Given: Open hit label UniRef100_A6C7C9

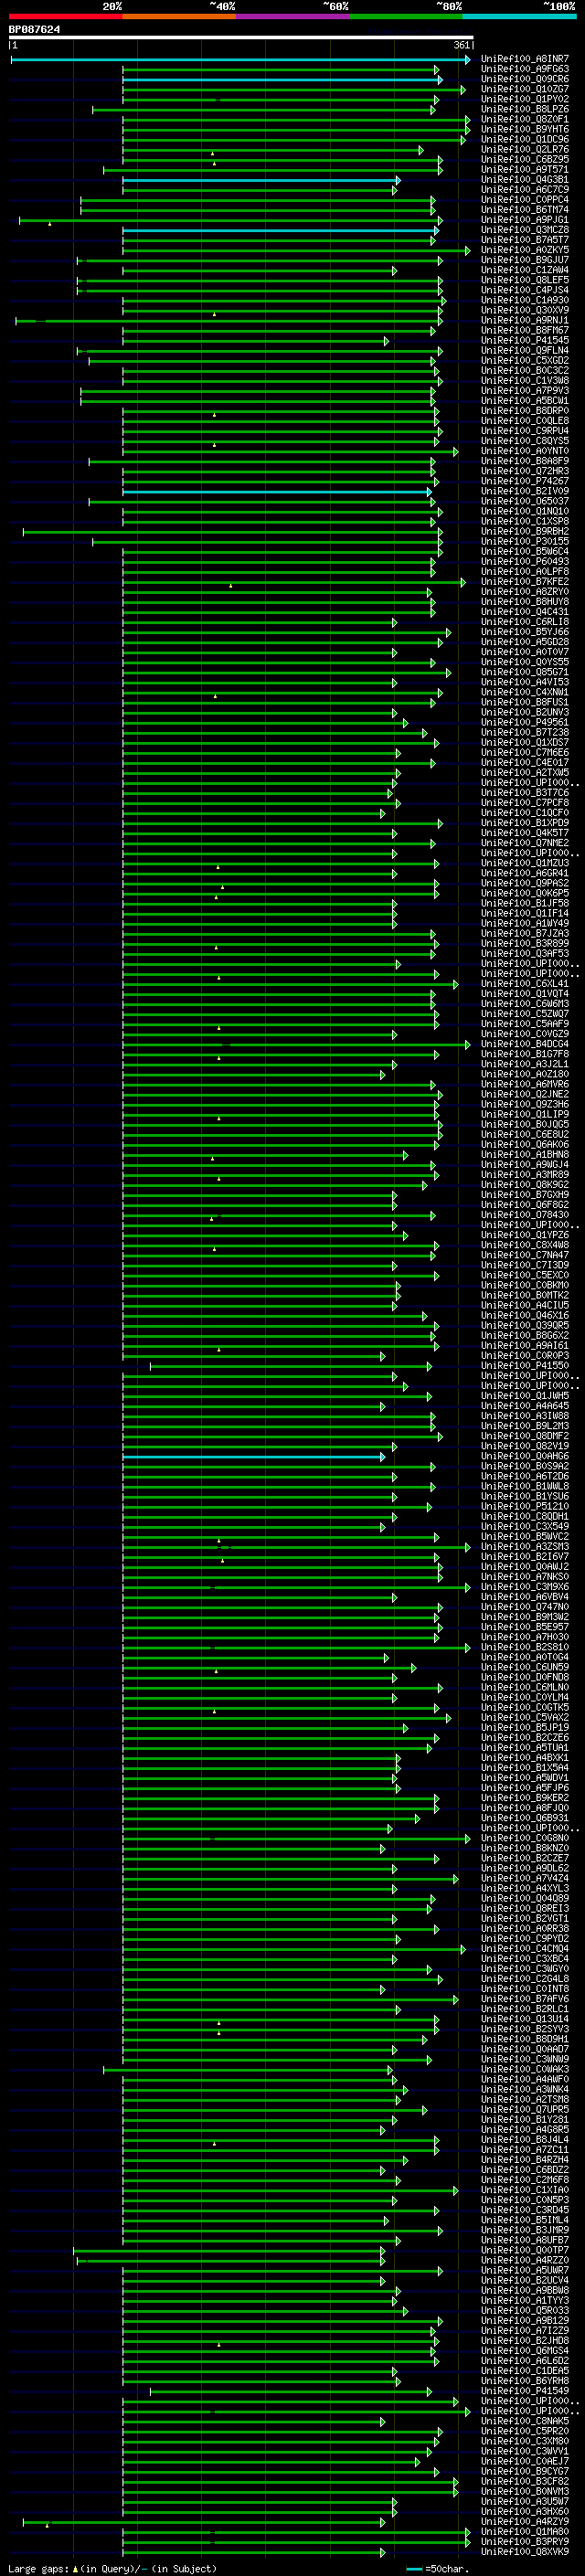Looking at the screenshot, I should (x=524, y=190).
